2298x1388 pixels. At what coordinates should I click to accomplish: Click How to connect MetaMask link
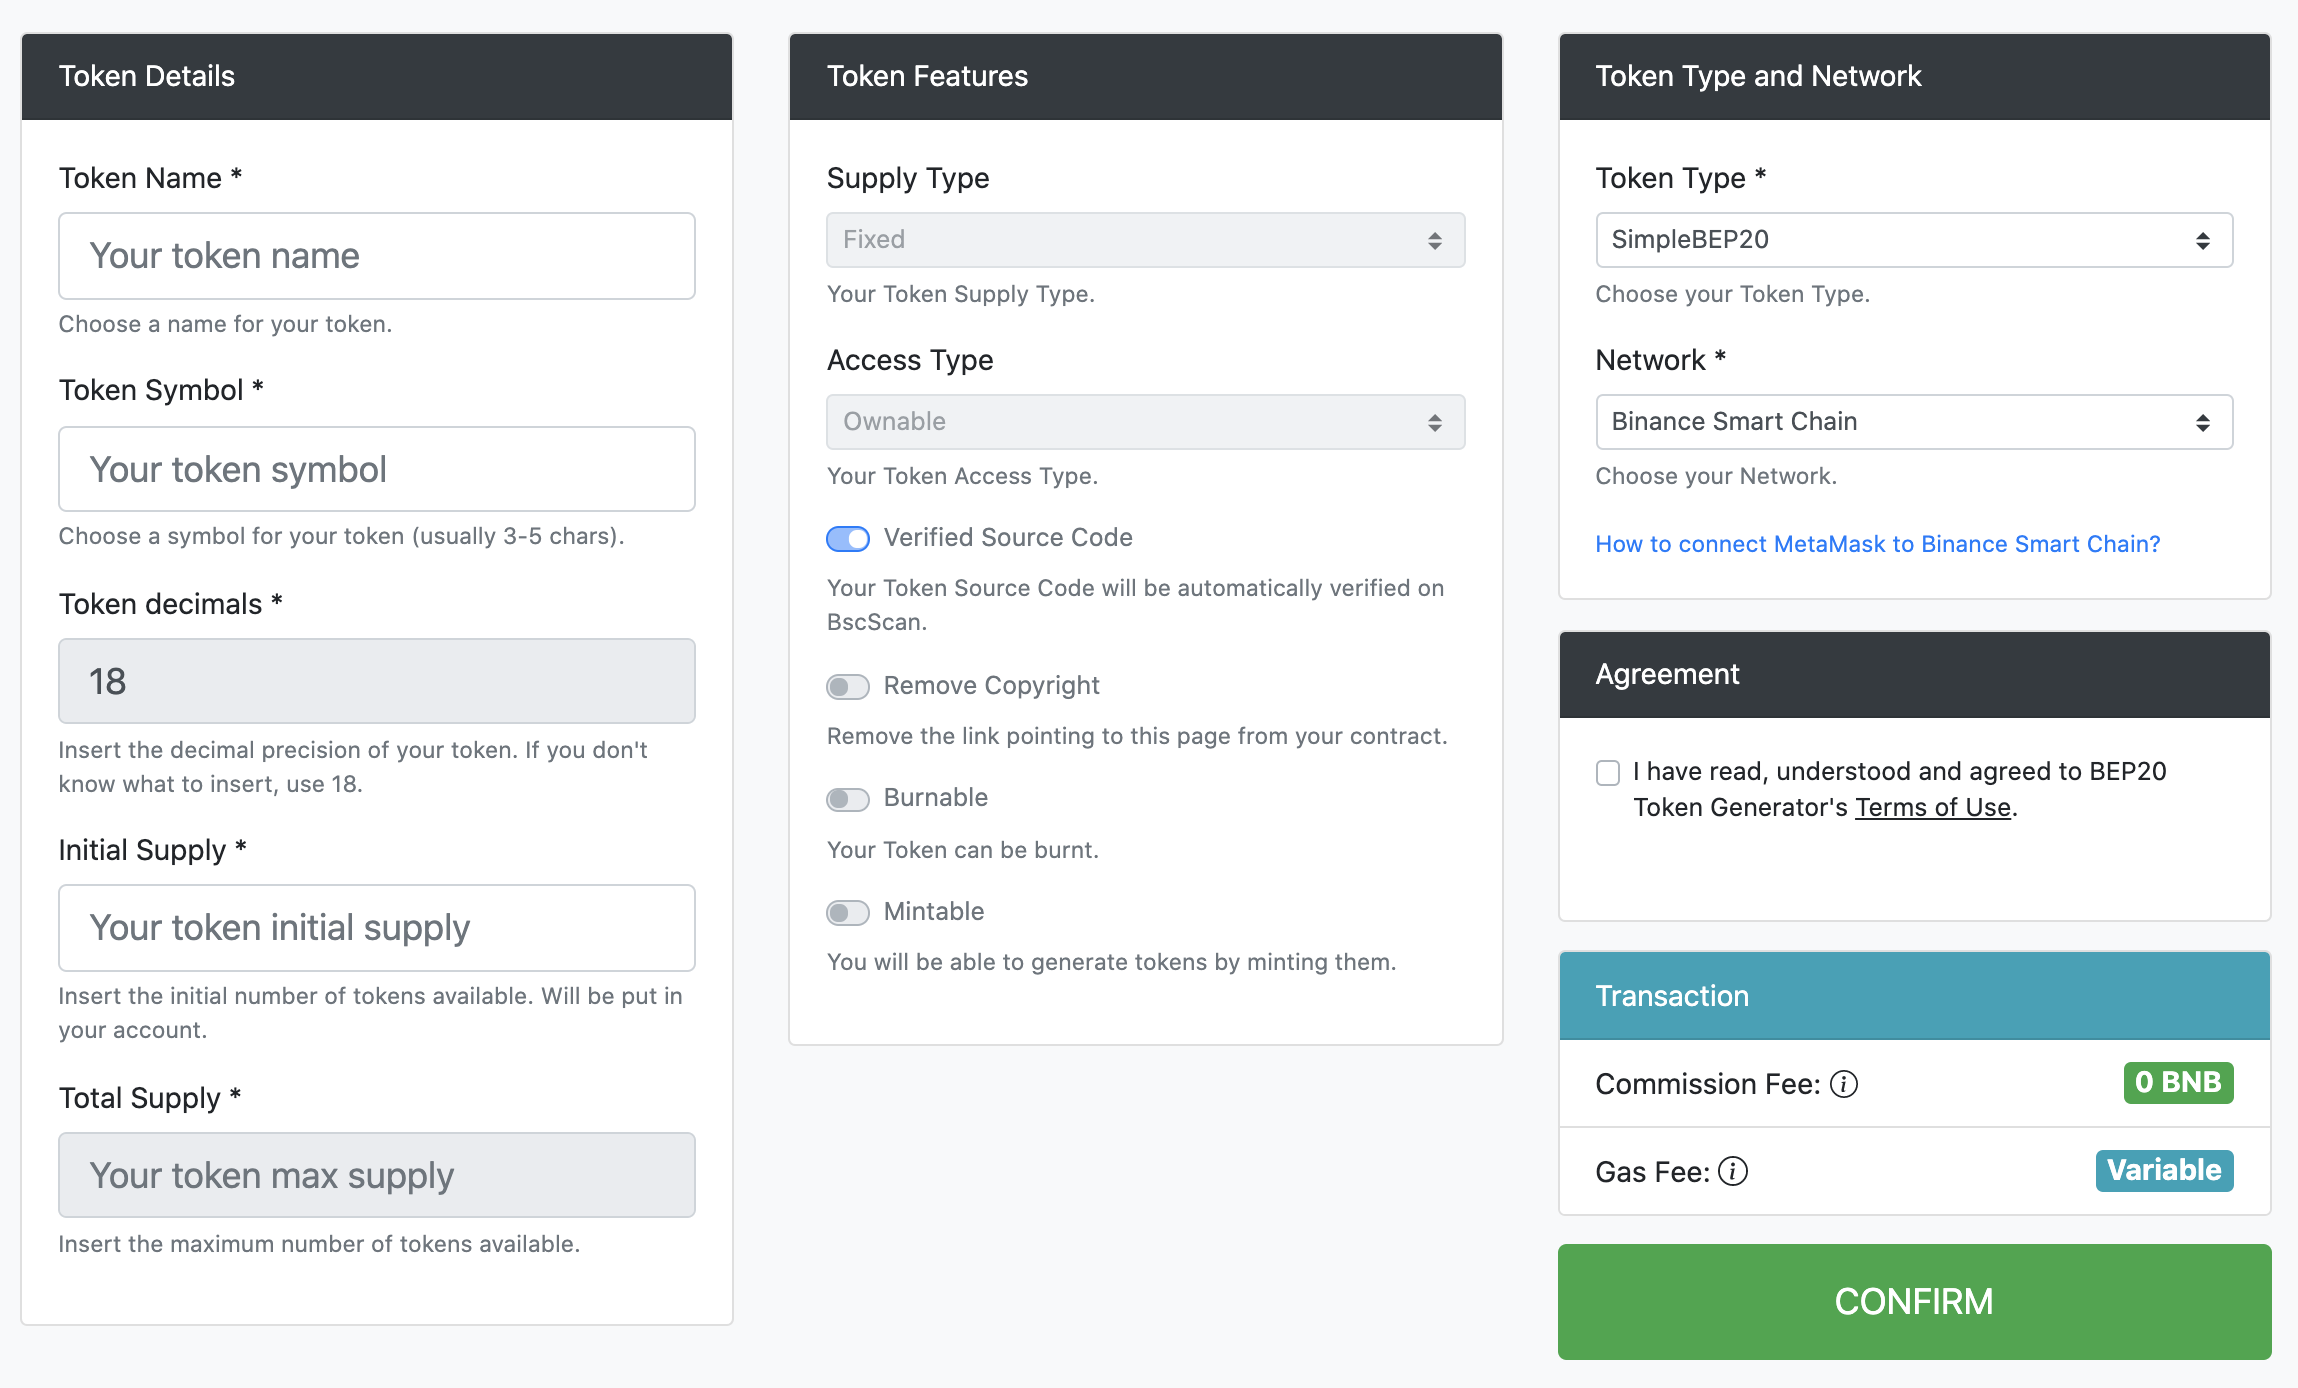1878,543
